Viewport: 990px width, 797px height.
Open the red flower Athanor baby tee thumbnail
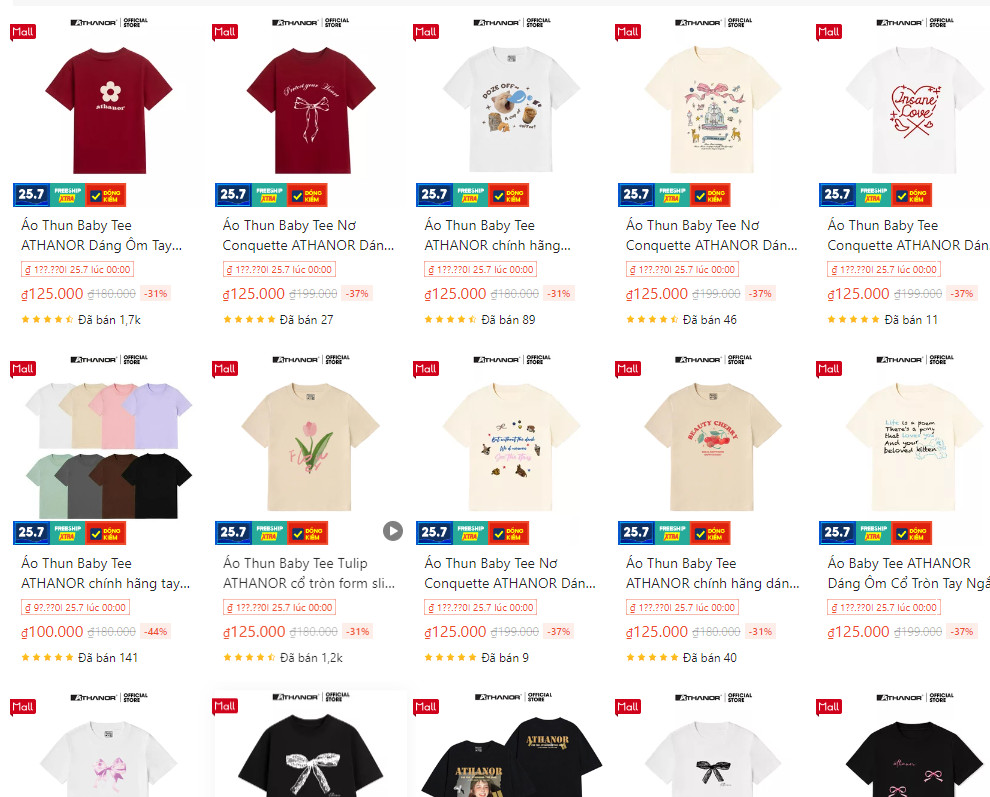[x=109, y=111]
